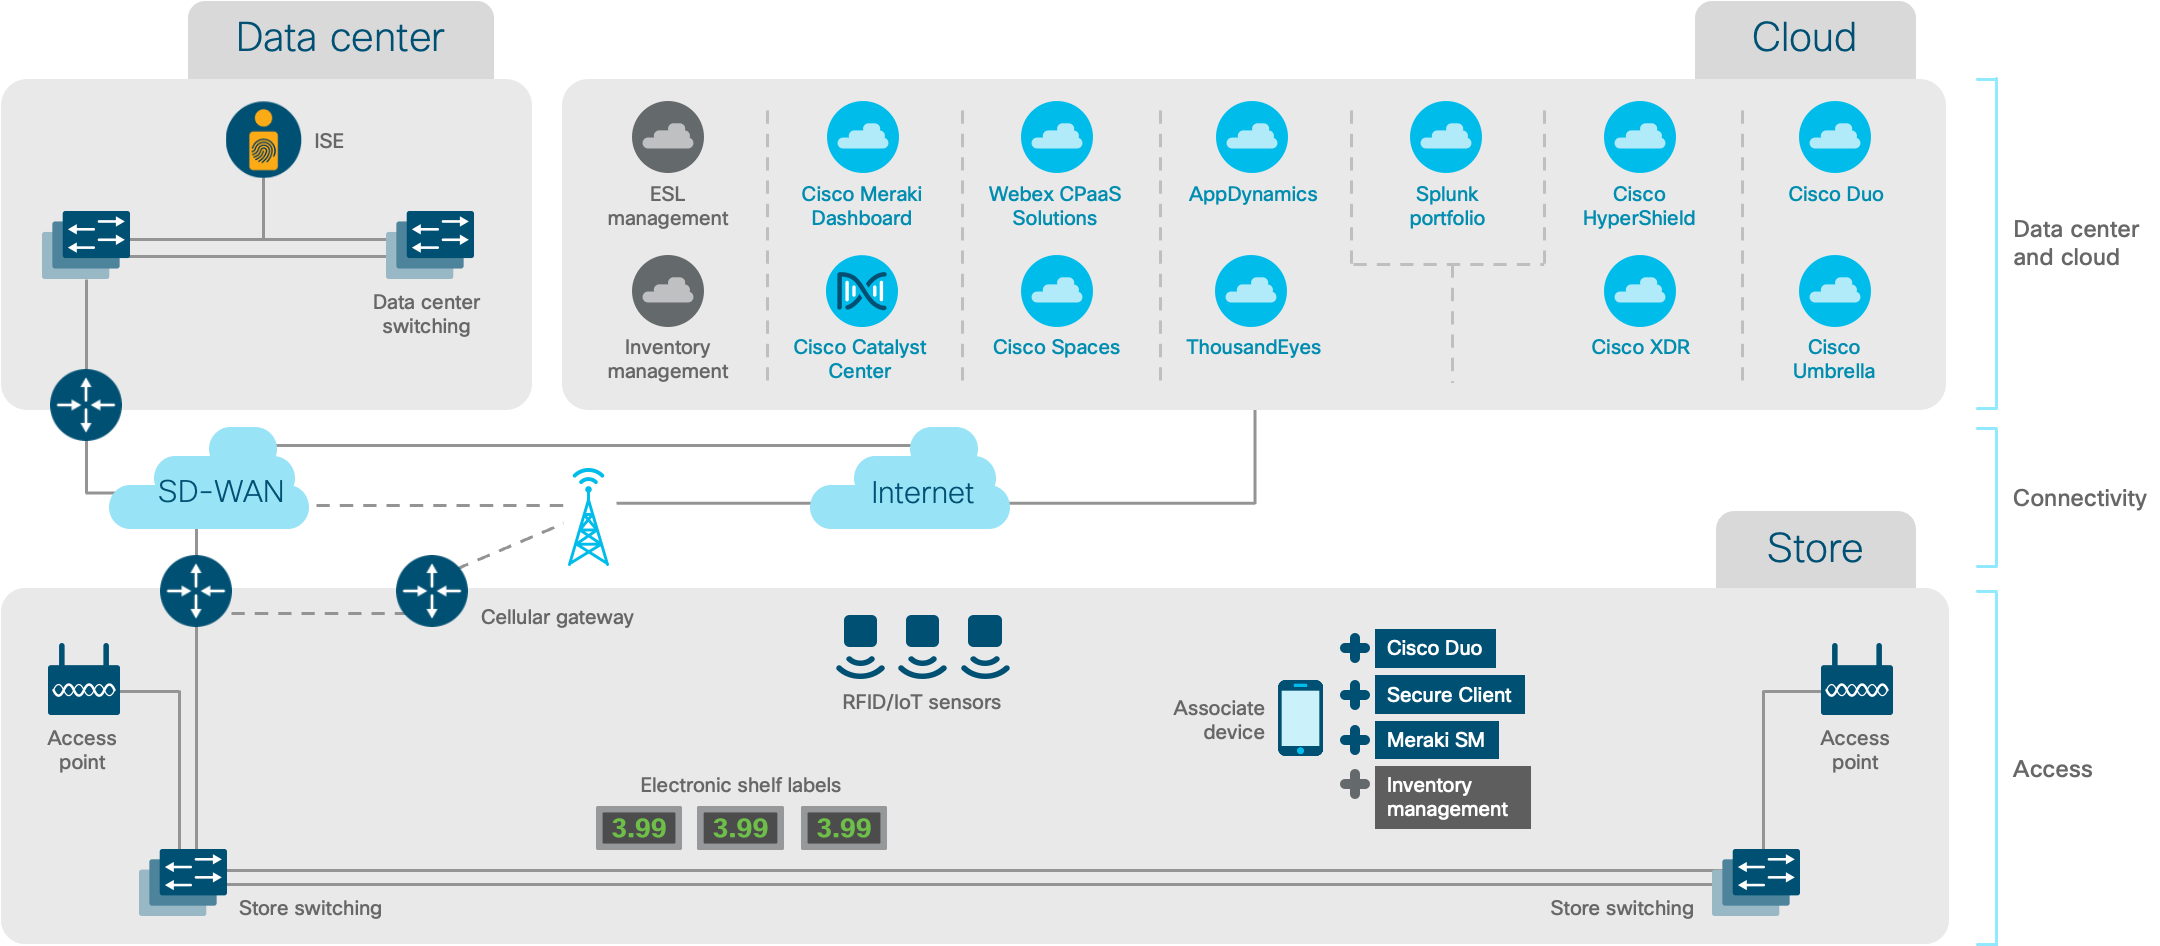Screen dimensions: 2160x946
Task: Click the first RFID/IoT sensor icon
Action: tap(860, 647)
